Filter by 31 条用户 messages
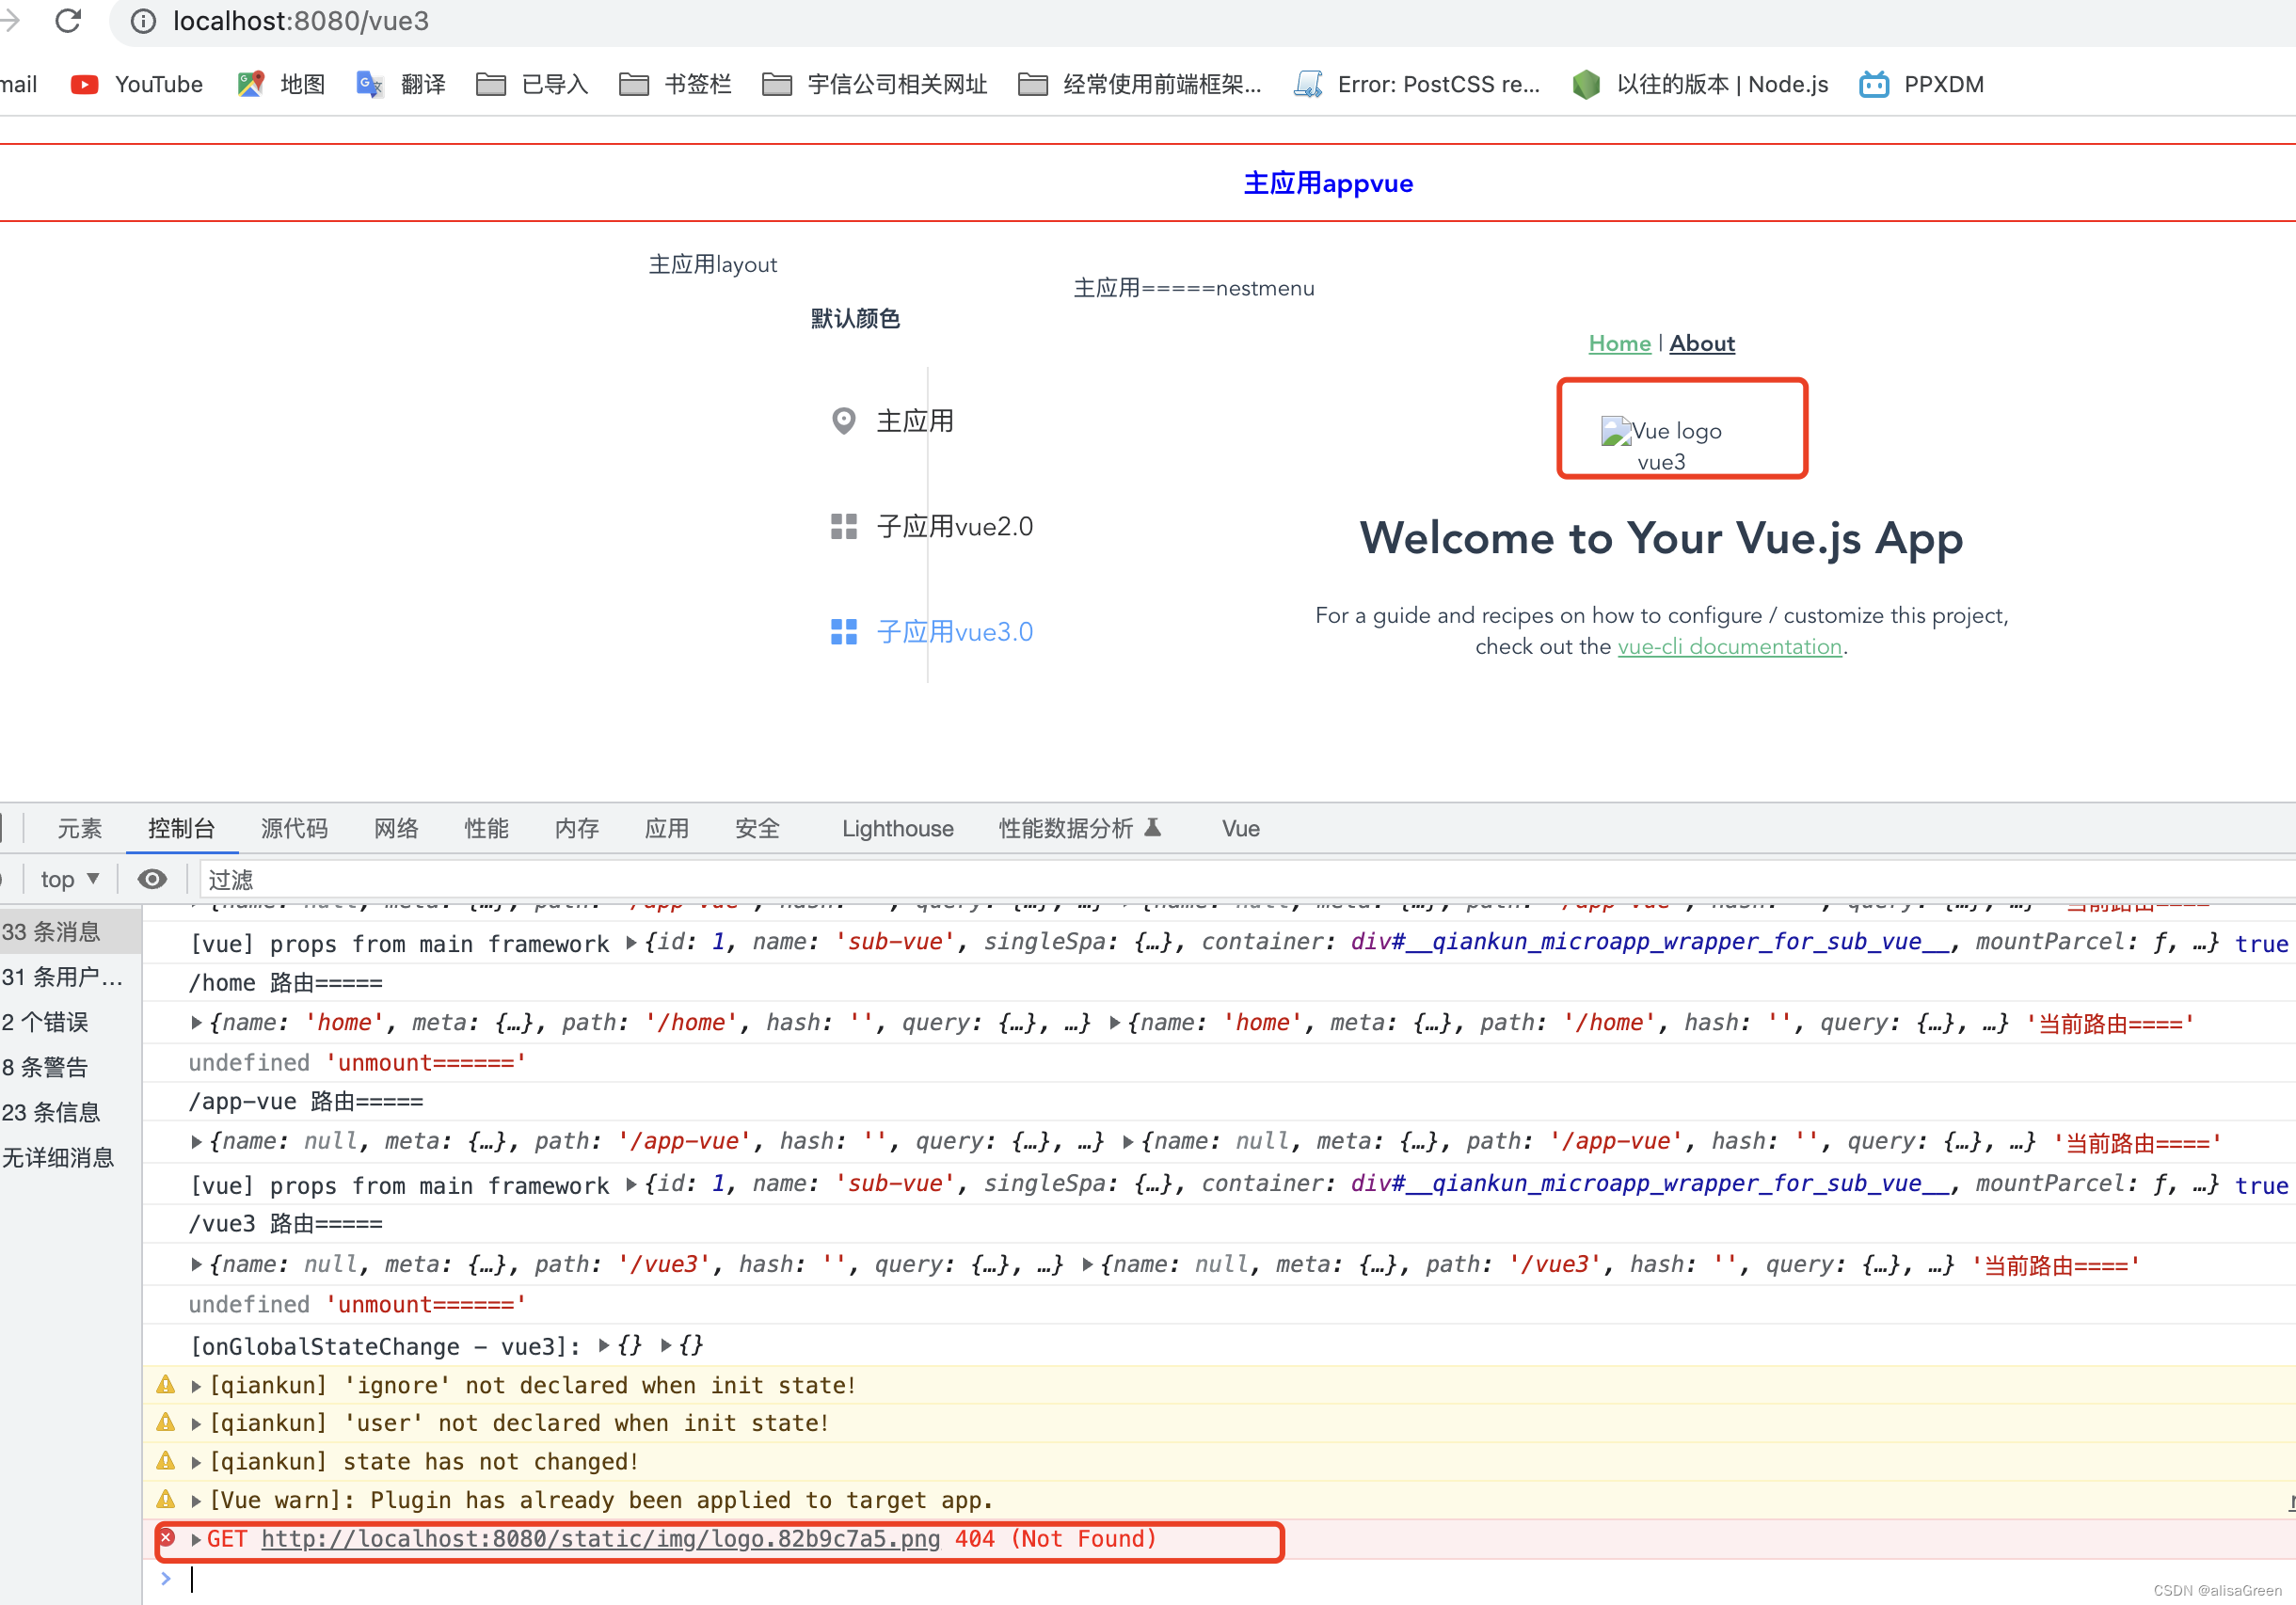This screenshot has height=1605, width=2296. tap(71, 977)
